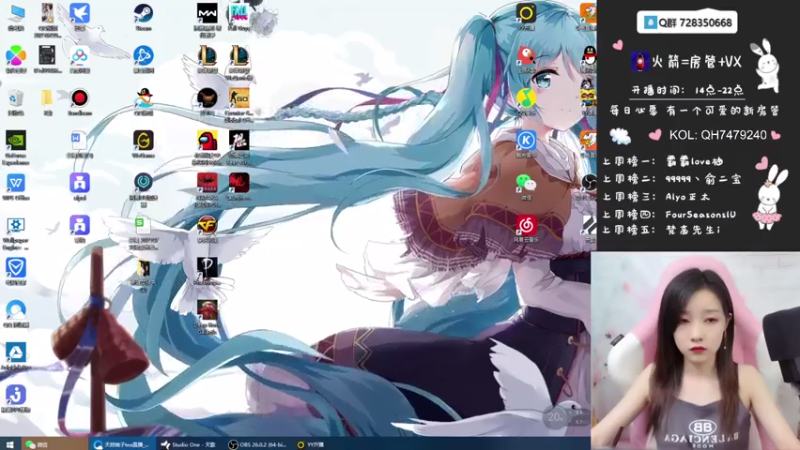Open the YY yellow ring desktop icon
The width and height of the screenshot is (800, 450).
(x=526, y=14)
